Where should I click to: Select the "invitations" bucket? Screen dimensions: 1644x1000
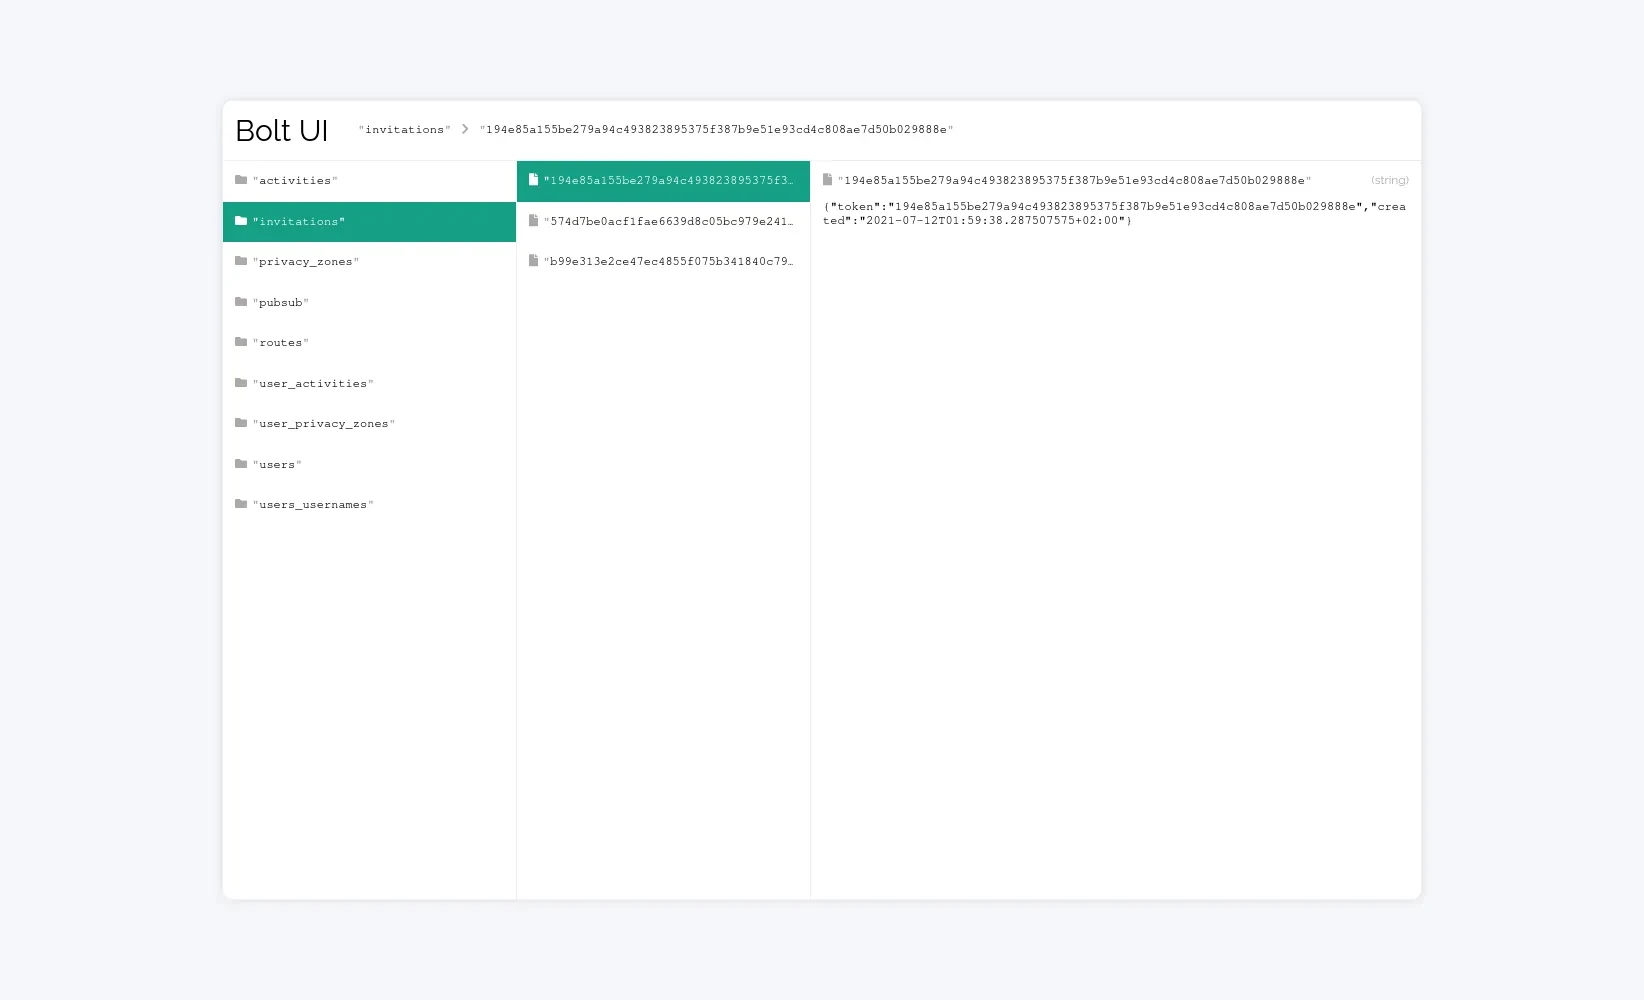pyautogui.click(x=369, y=222)
